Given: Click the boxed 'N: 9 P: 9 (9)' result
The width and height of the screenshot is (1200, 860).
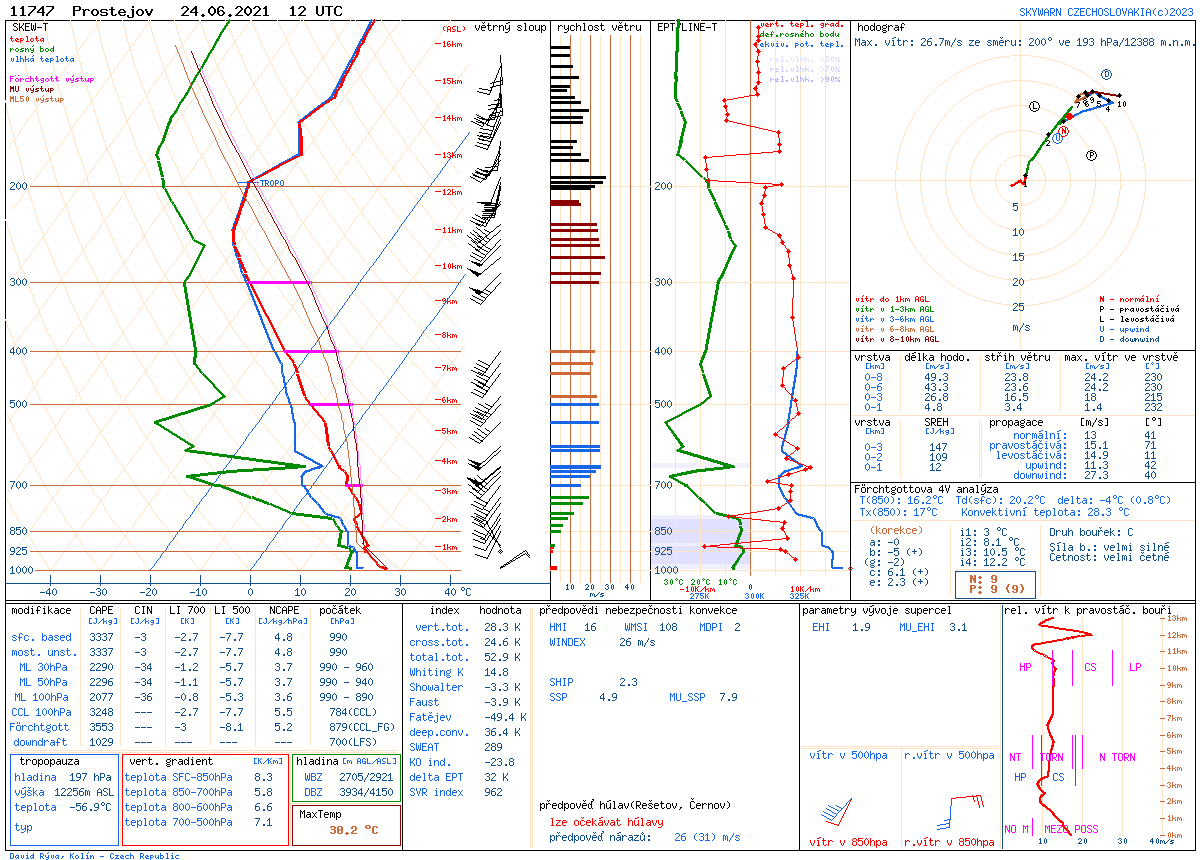Looking at the screenshot, I should [x=995, y=583].
